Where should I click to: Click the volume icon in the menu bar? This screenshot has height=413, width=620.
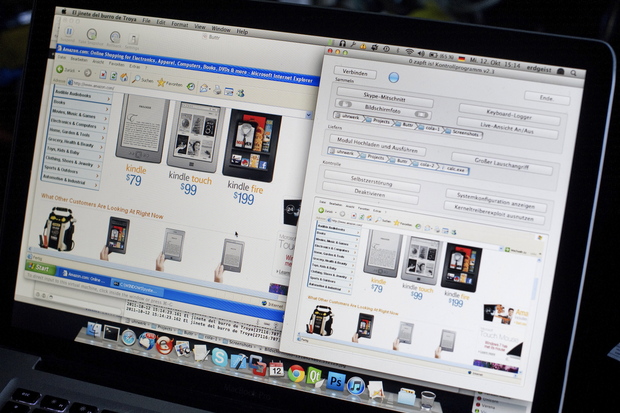(x=421, y=53)
